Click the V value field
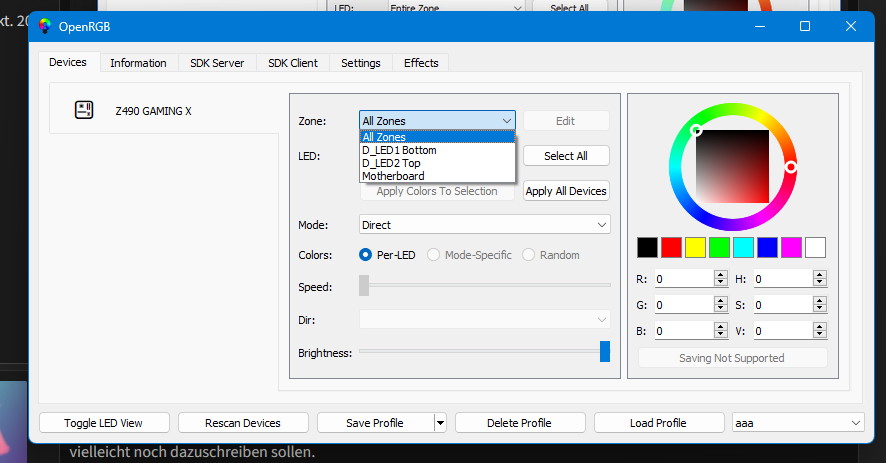Screen dimensions: 886x463 [x=783, y=331]
